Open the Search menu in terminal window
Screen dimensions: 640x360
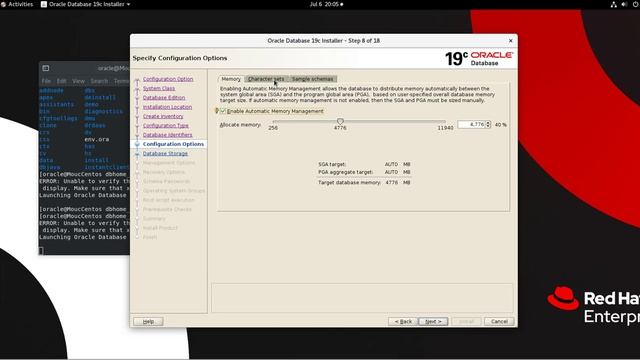(99, 81)
